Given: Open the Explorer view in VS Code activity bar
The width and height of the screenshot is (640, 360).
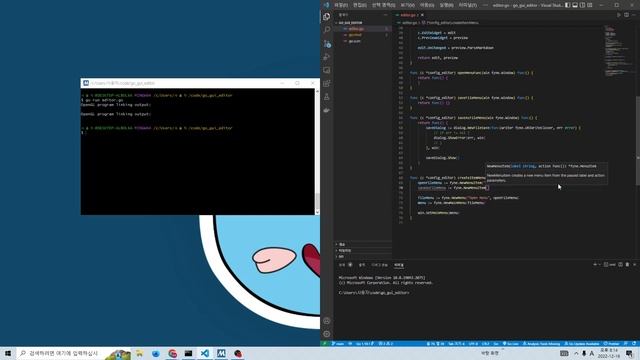Looking at the screenshot, I should [x=327, y=16].
